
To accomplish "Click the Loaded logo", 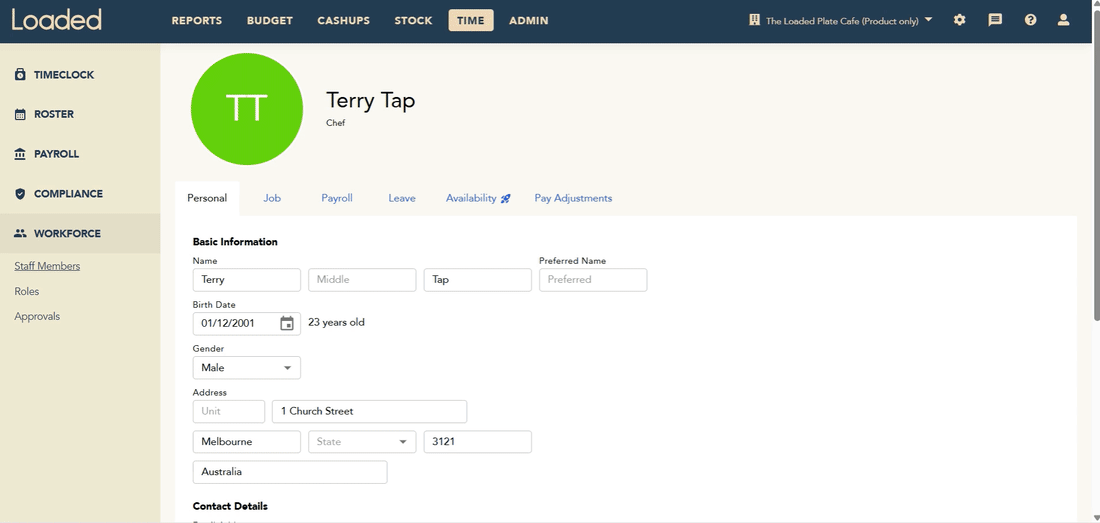I will tap(56, 20).
